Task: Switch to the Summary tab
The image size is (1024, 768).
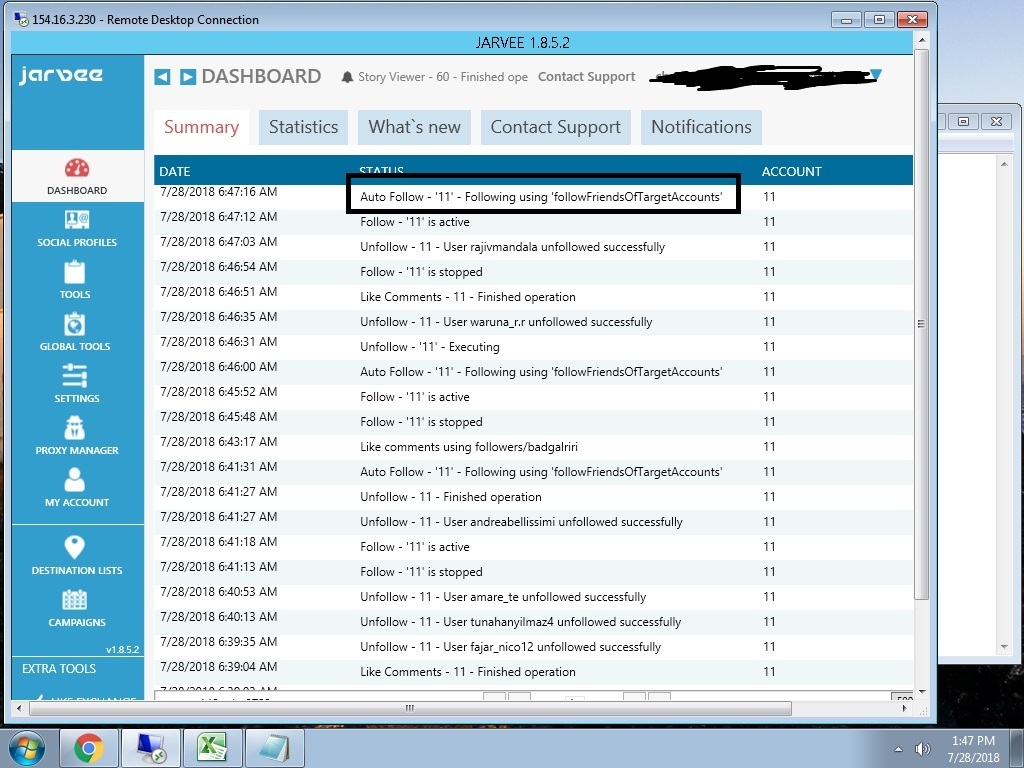Action: [201, 127]
